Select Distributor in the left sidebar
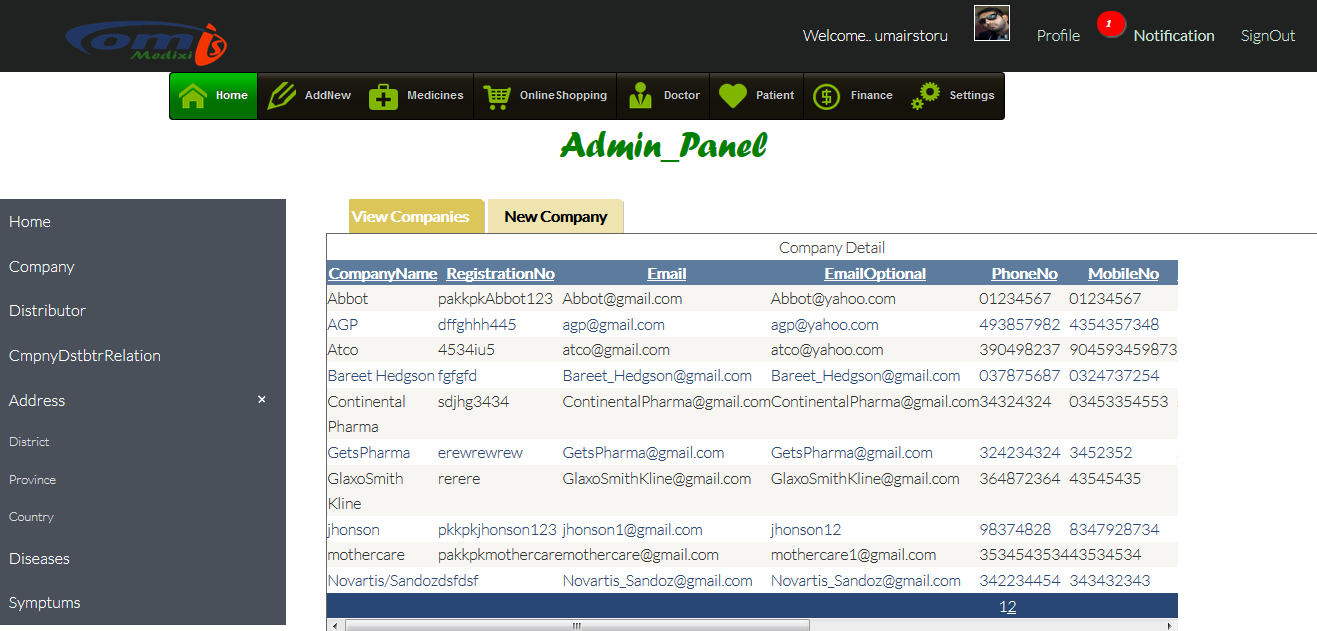 pyautogui.click(x=48, y=311)
